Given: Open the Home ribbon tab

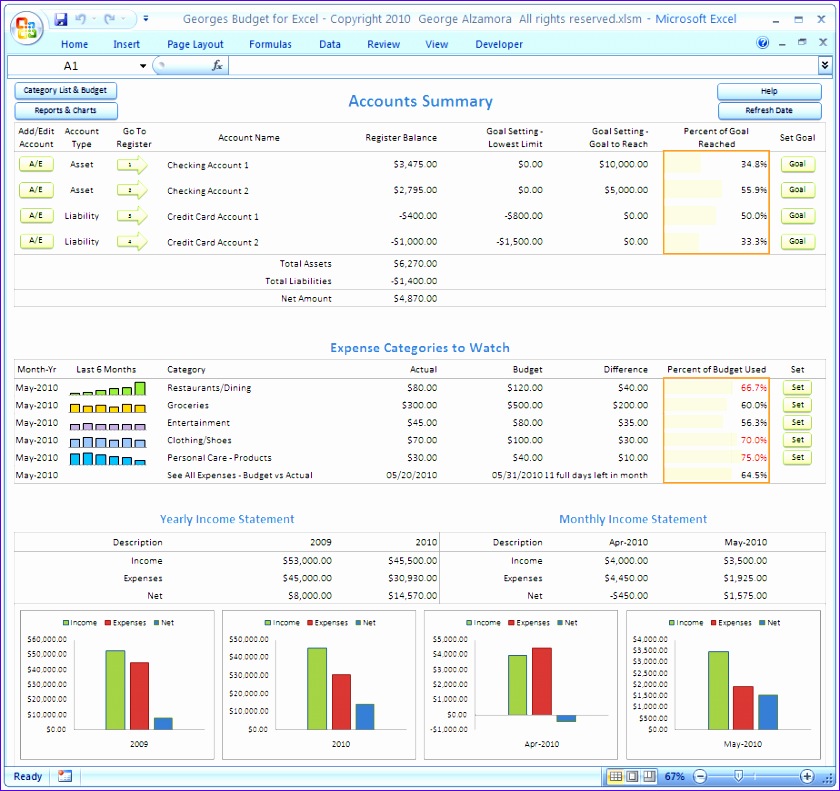Looking at the screenshot, I should click(74, 44).
